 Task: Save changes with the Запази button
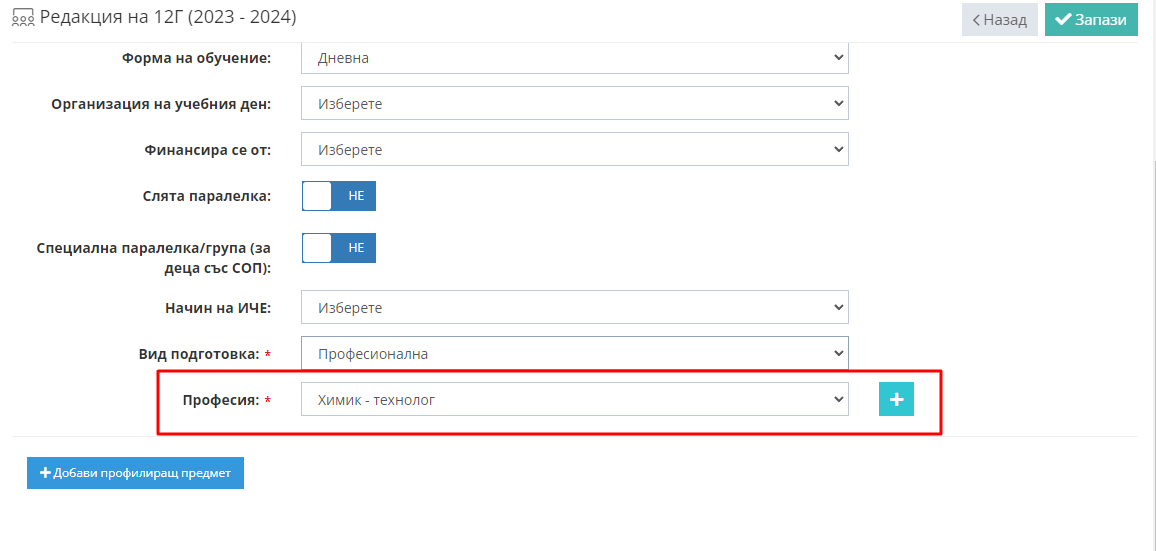[x=1092, y=20]
